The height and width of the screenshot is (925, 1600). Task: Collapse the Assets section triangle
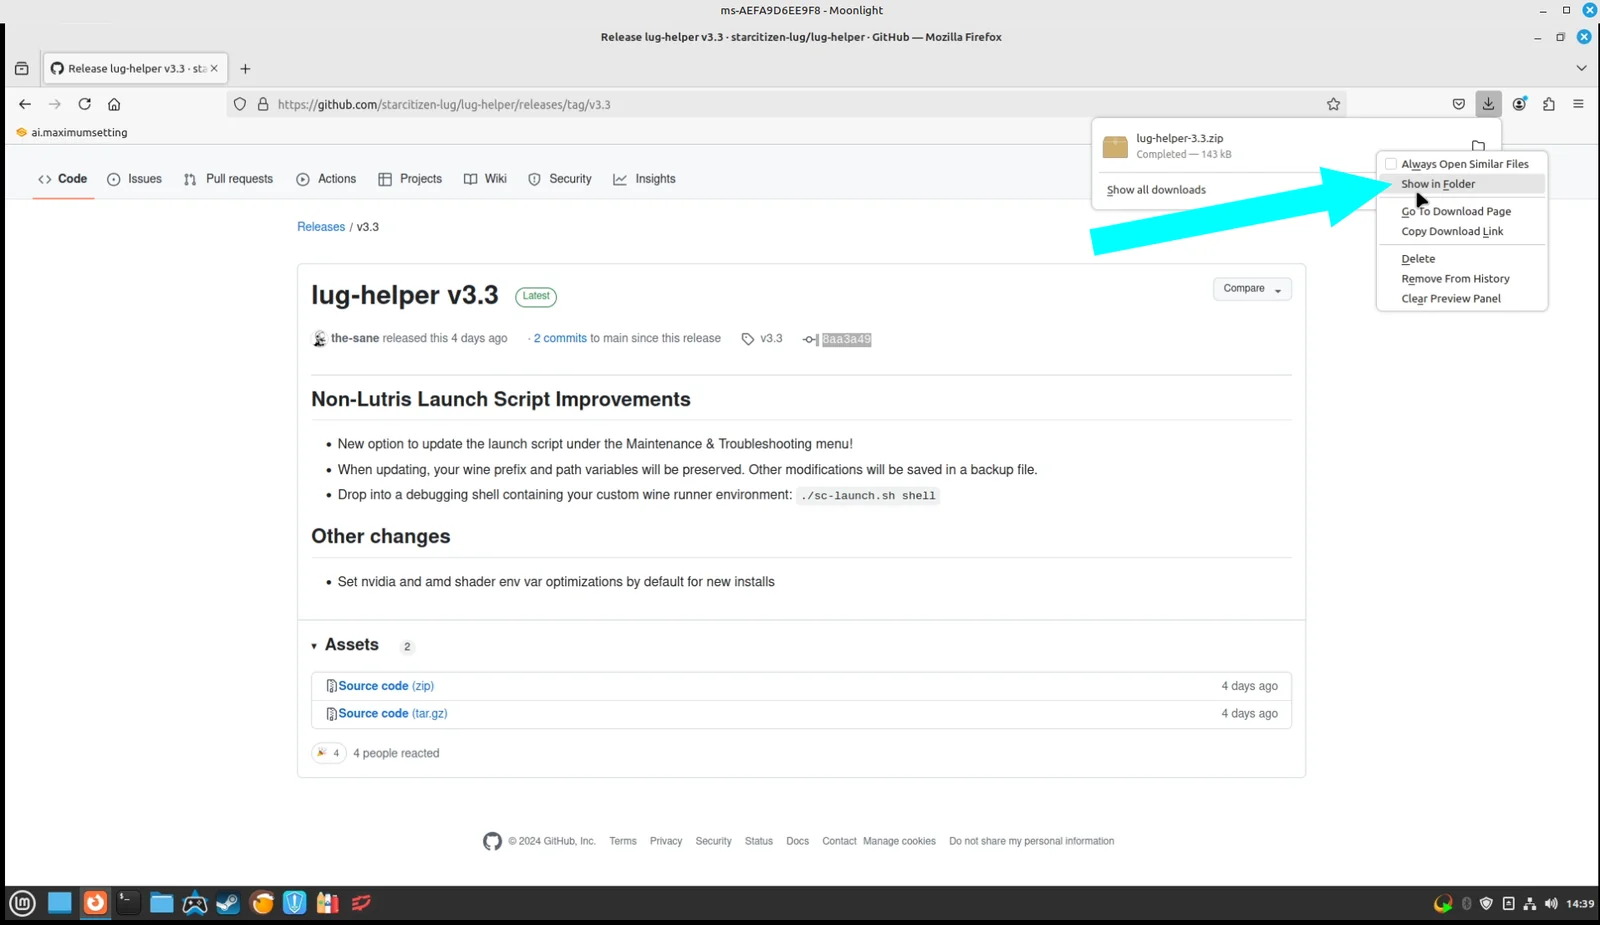(314, 646)
